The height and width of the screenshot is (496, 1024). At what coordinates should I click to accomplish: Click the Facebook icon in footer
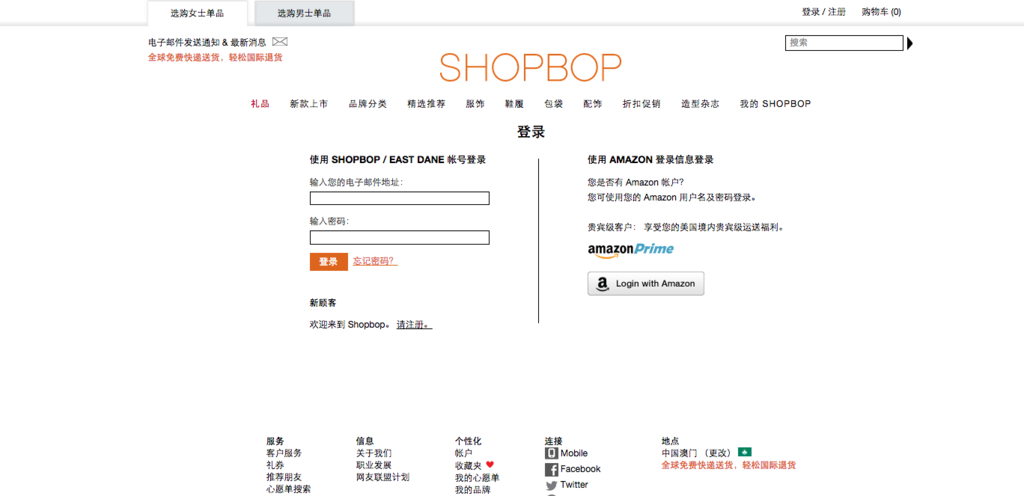551,469
